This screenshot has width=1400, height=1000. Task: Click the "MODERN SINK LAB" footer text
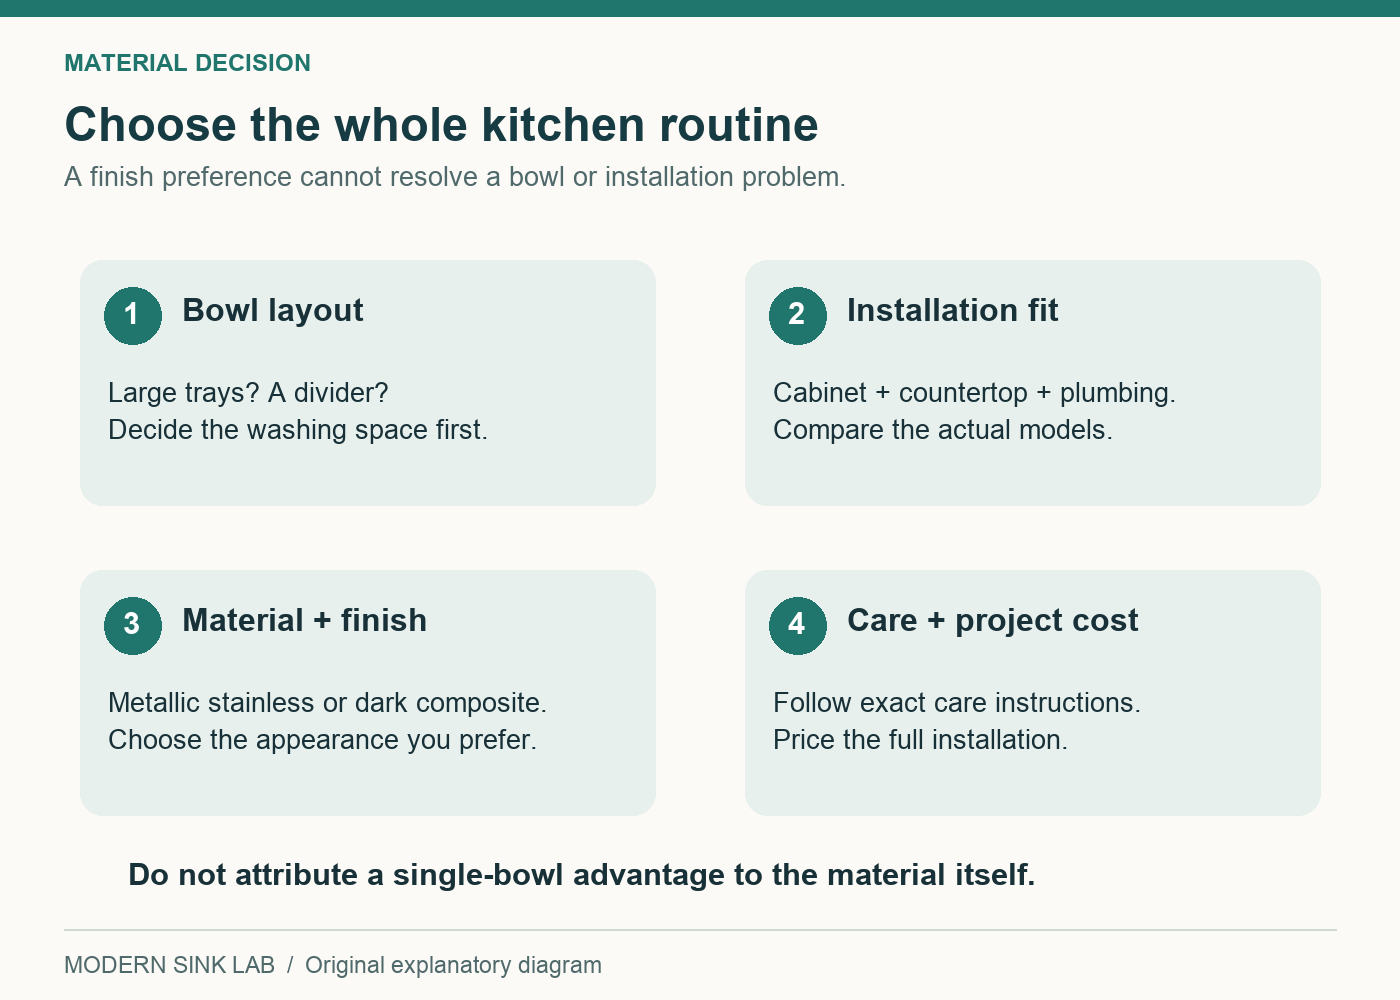tap(169, 965)
